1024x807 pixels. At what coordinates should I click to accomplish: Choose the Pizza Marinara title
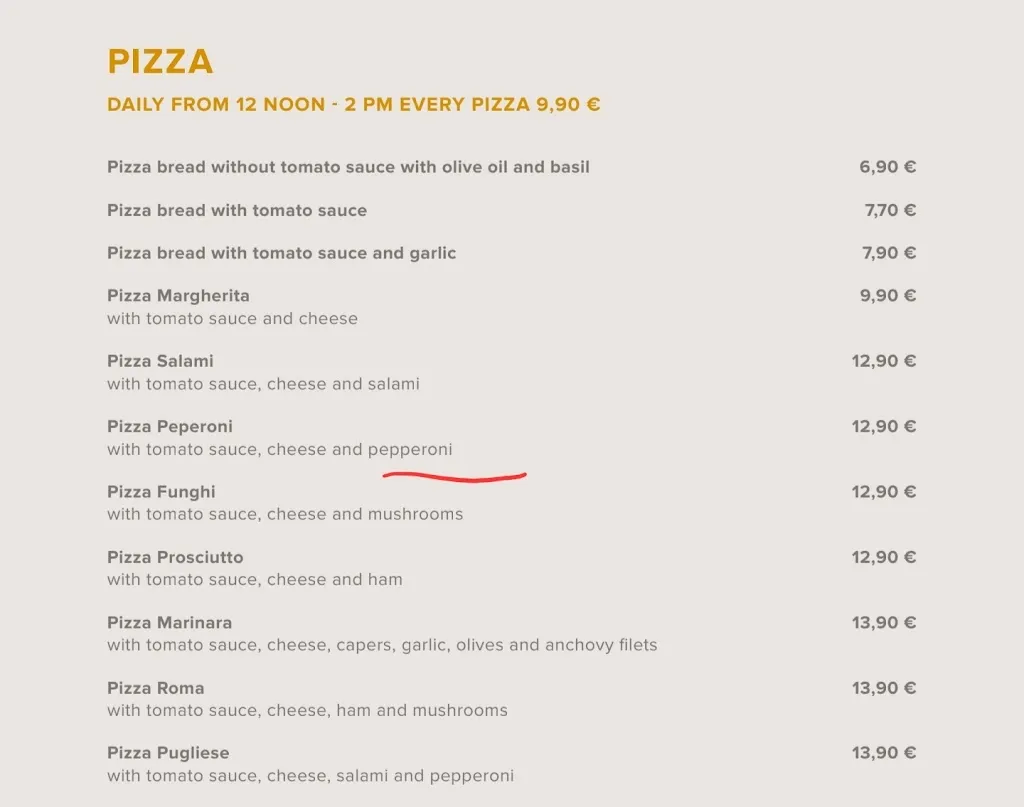pos(169,622)
